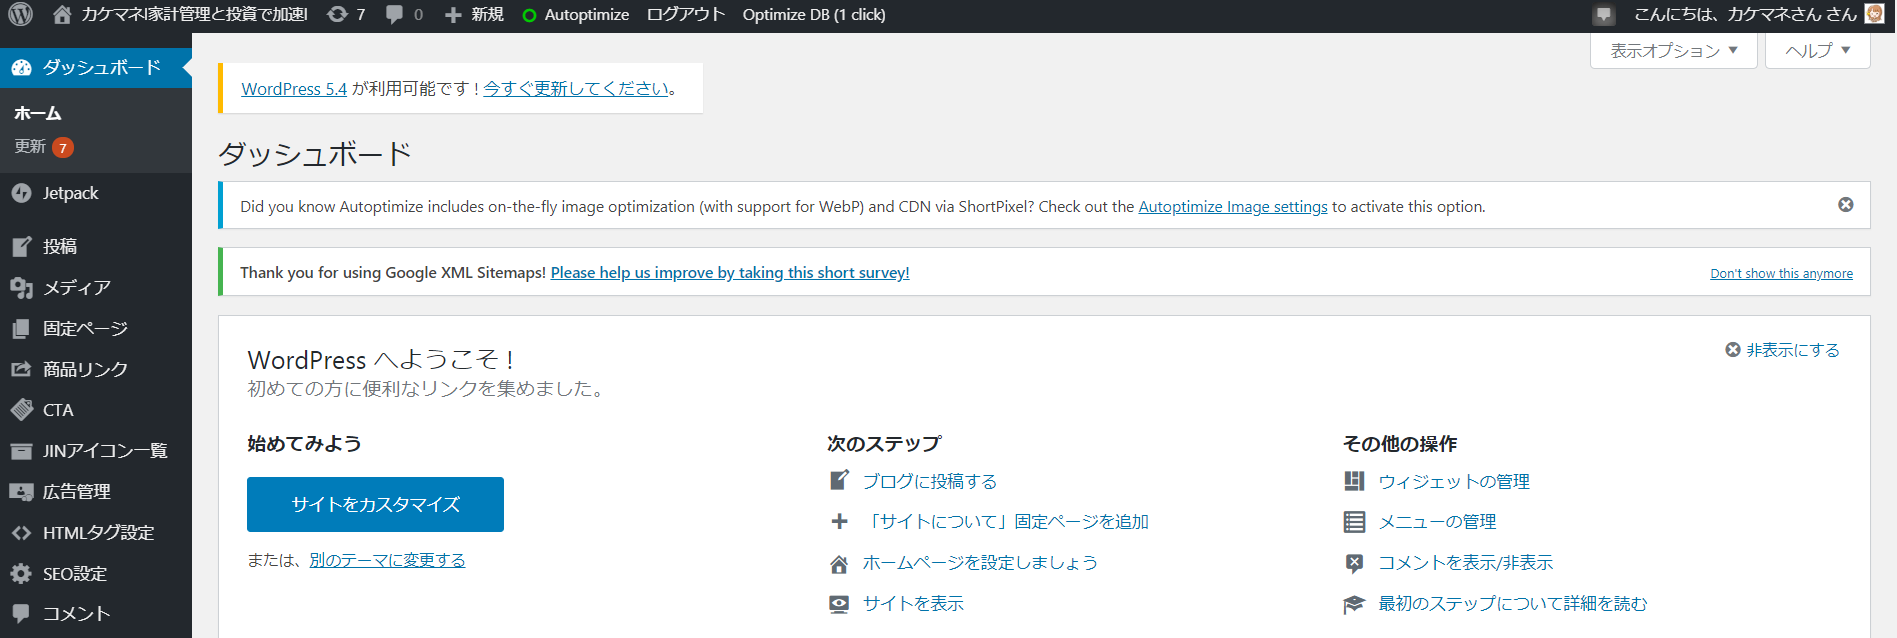Image resolution: width=1897 pixels, height=638 pixels.
Task: Click コメントを表示/非表示 link
Action: (1466, 563)
